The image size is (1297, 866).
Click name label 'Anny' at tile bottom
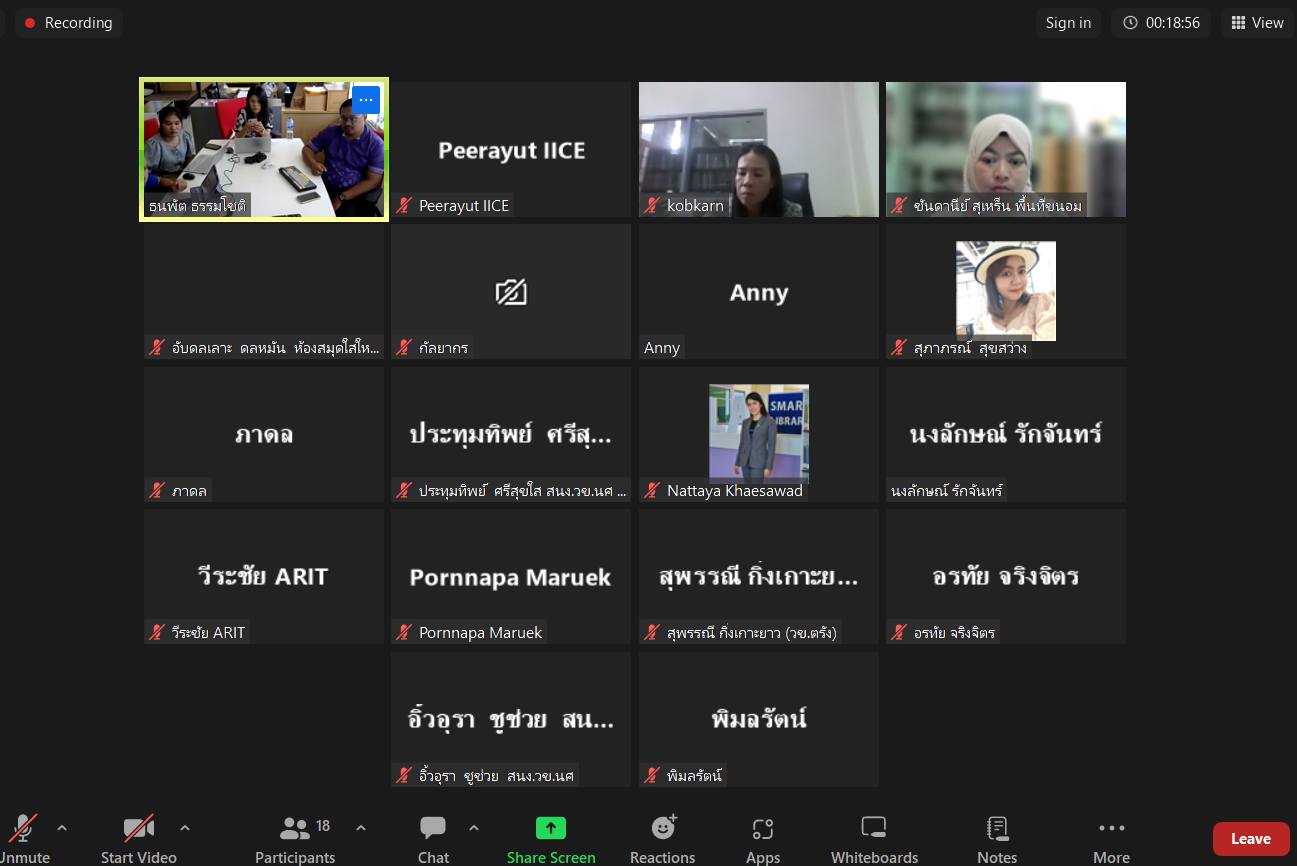point(662,348)
